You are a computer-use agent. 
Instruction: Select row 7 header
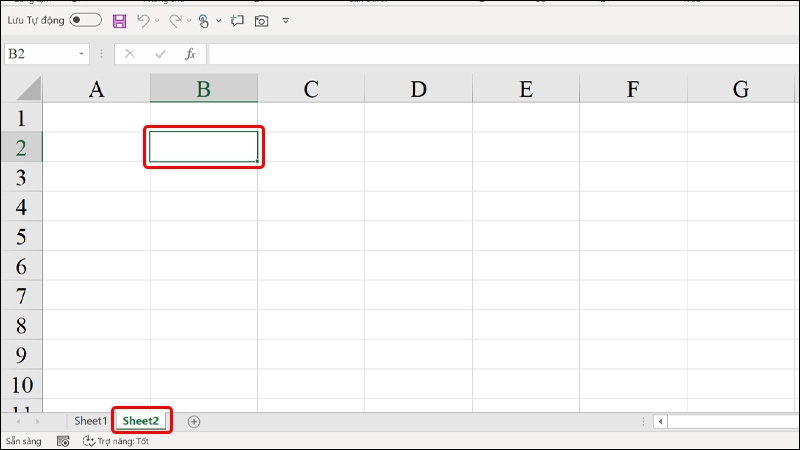pos(21,295)
